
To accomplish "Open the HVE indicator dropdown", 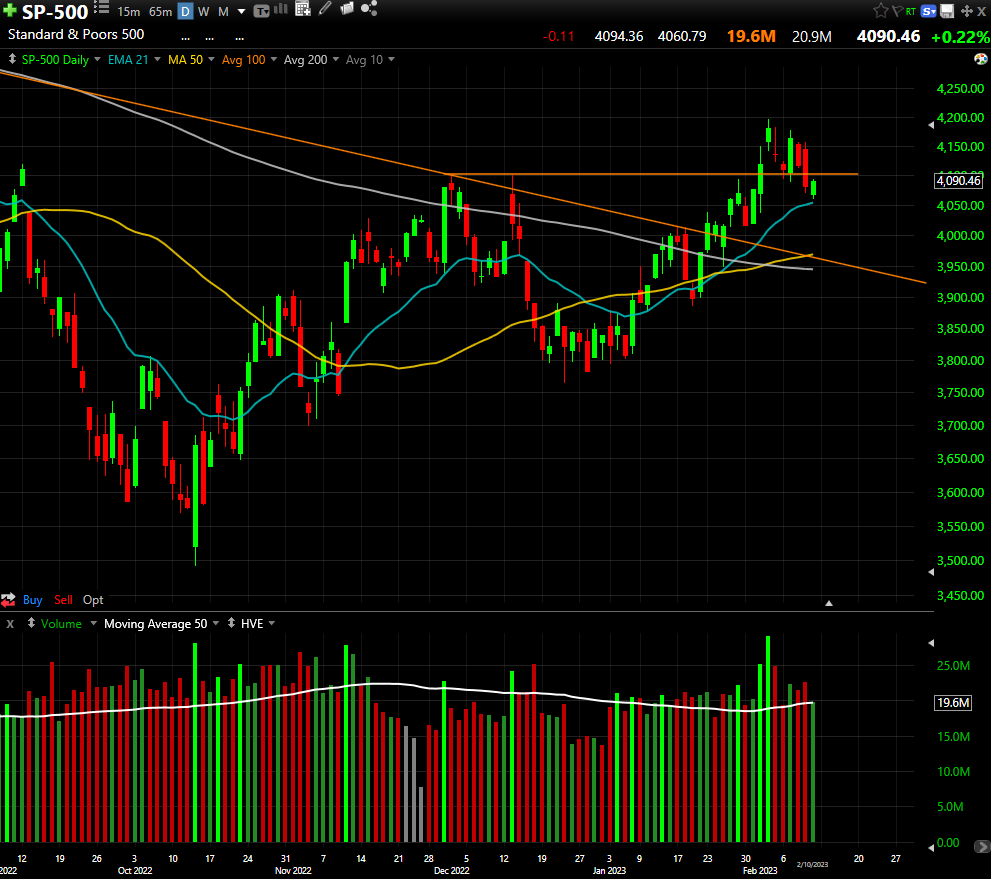I will (x=272, y=623).
